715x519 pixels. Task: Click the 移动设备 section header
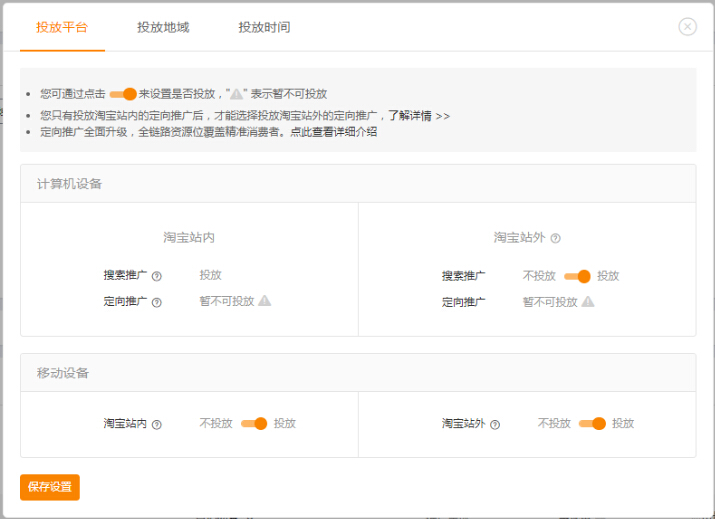[63, 372]
